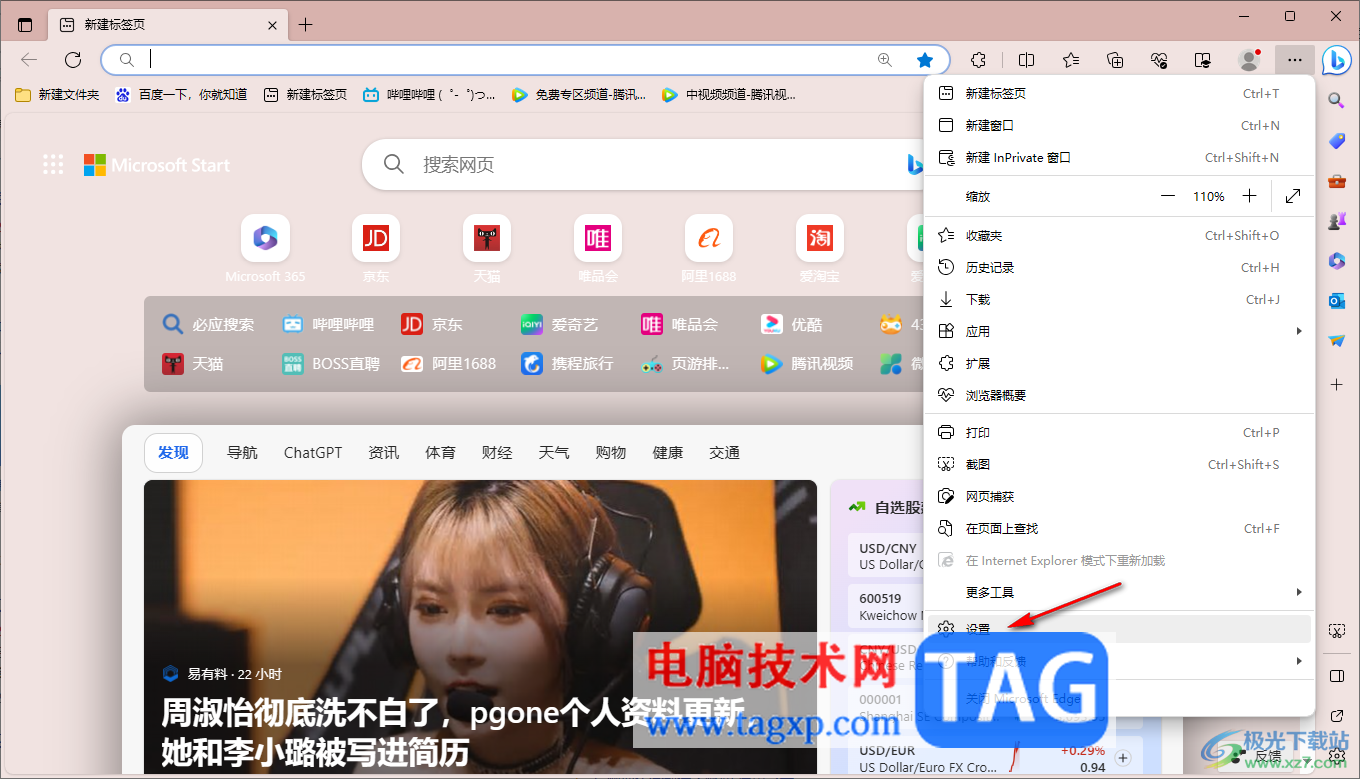Click the 携程旅行 shortcut link
The width and height of the screenshot is (1360, 779).
[x=567, y=363]
